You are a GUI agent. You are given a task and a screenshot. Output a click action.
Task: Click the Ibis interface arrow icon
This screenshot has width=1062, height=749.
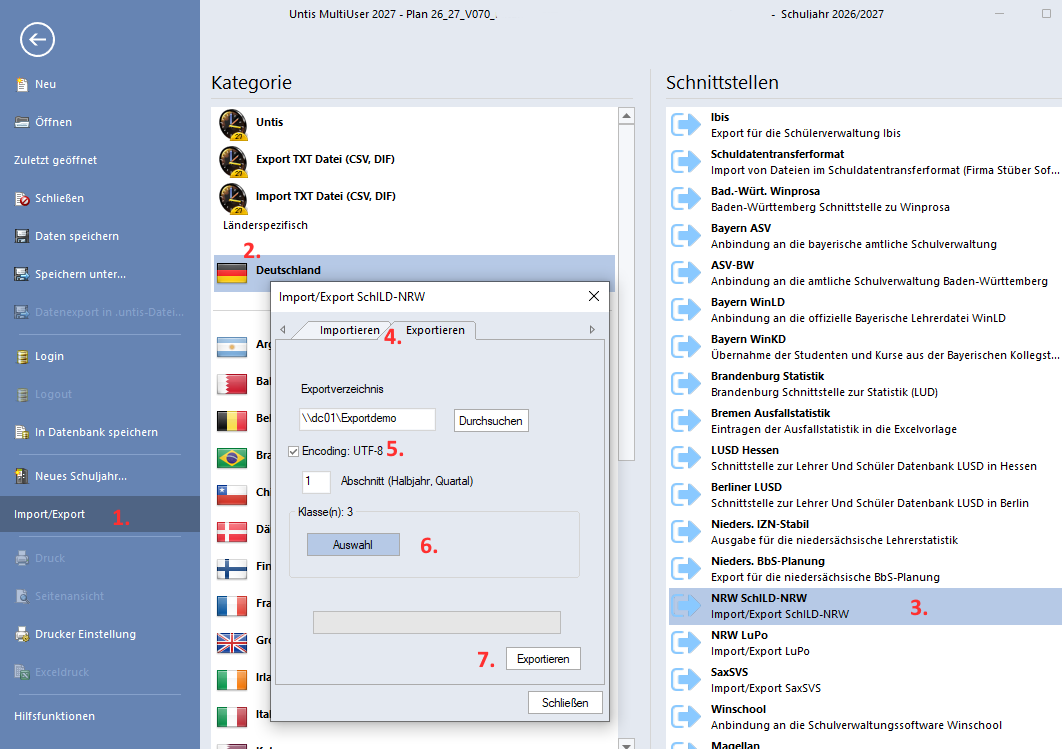685,125
